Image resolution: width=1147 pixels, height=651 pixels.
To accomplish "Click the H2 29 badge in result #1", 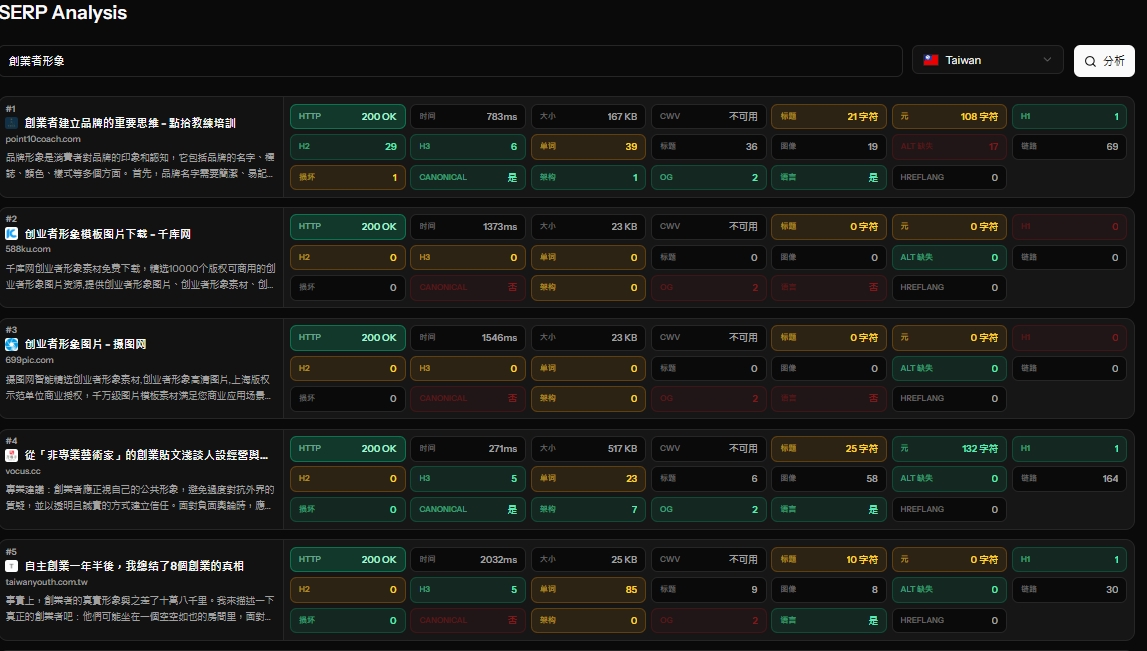I will click(347, 146).
